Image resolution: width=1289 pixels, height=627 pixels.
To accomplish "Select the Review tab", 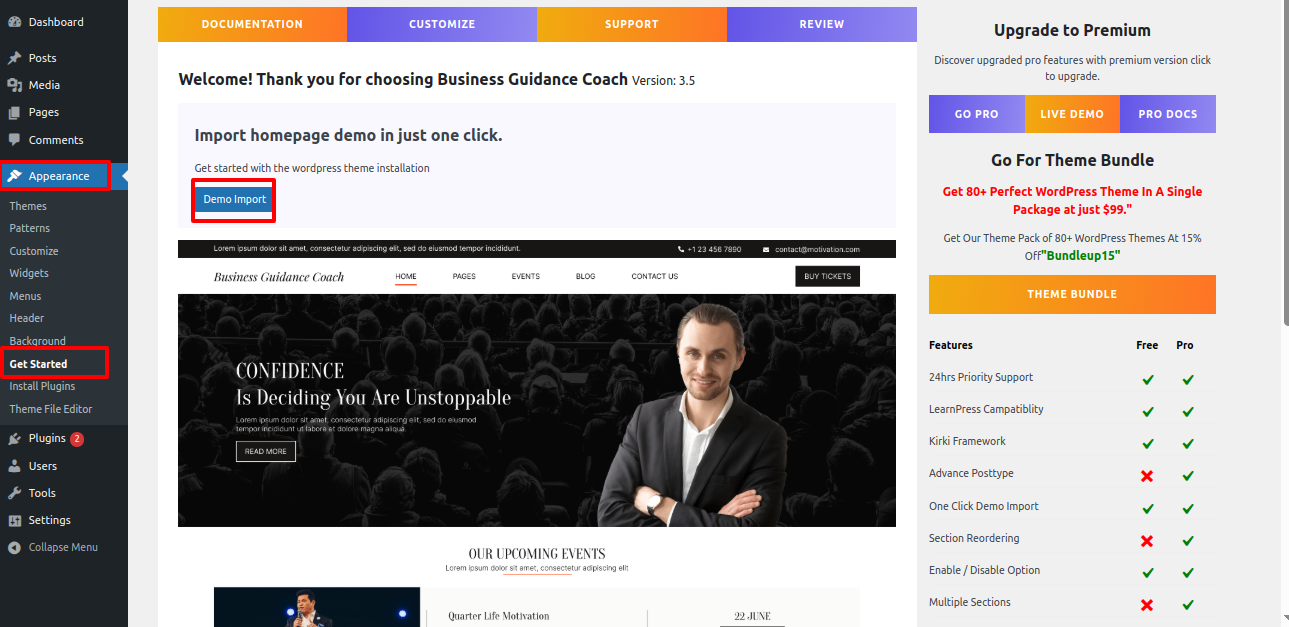I will pos(822,24).
